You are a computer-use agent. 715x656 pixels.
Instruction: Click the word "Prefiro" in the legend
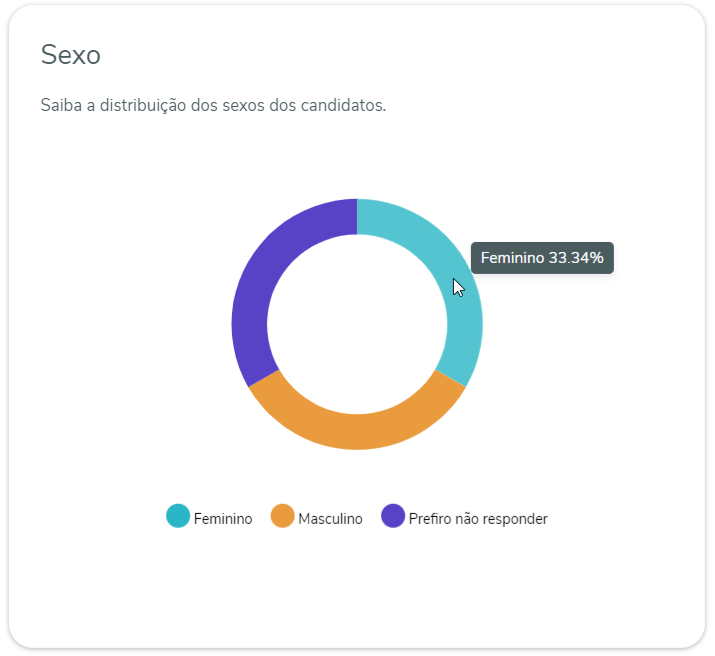pos(430,519)
